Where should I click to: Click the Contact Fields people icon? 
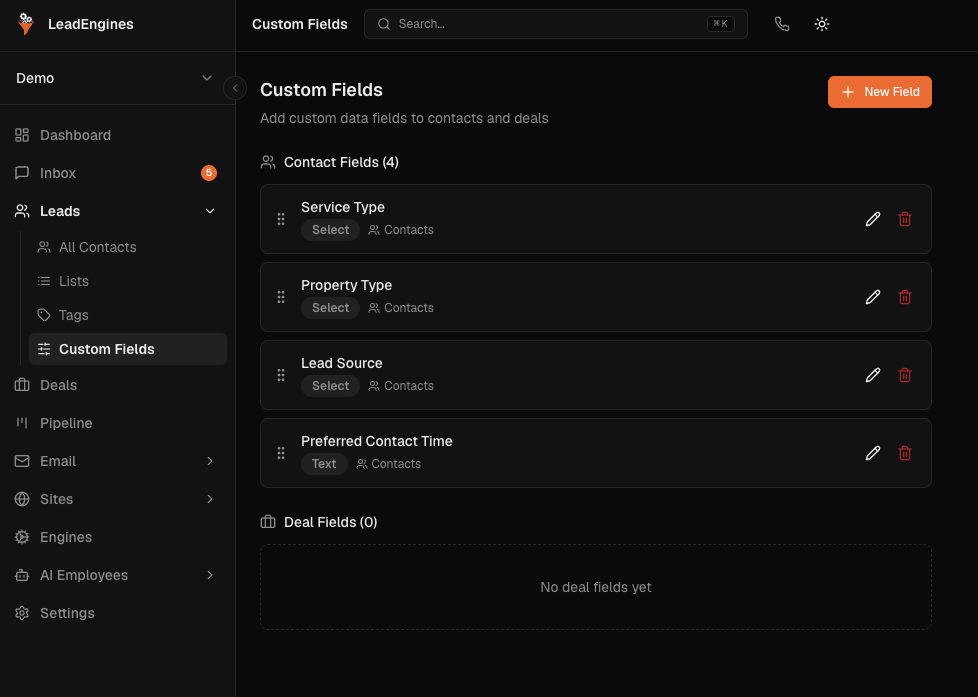pyautogui.click(x=268, y=162)
